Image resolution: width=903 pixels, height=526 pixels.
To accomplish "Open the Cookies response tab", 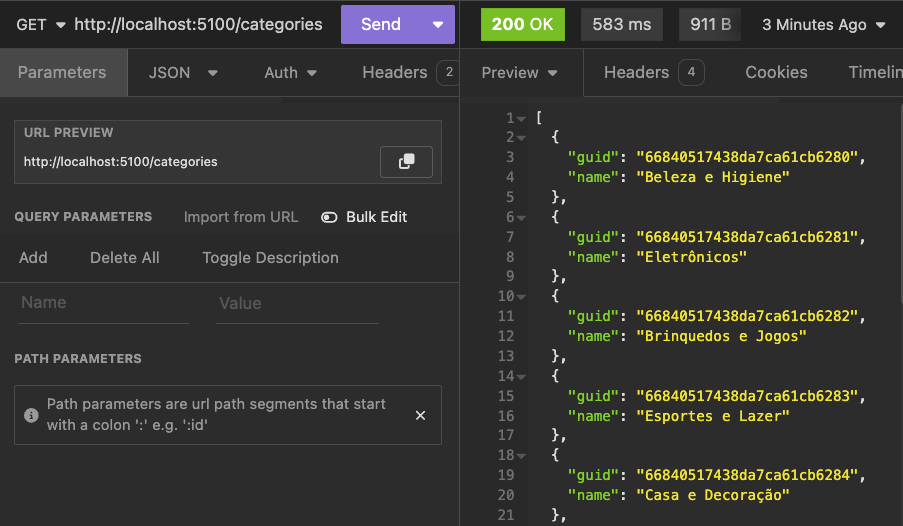I will click(x=776, y=72).
